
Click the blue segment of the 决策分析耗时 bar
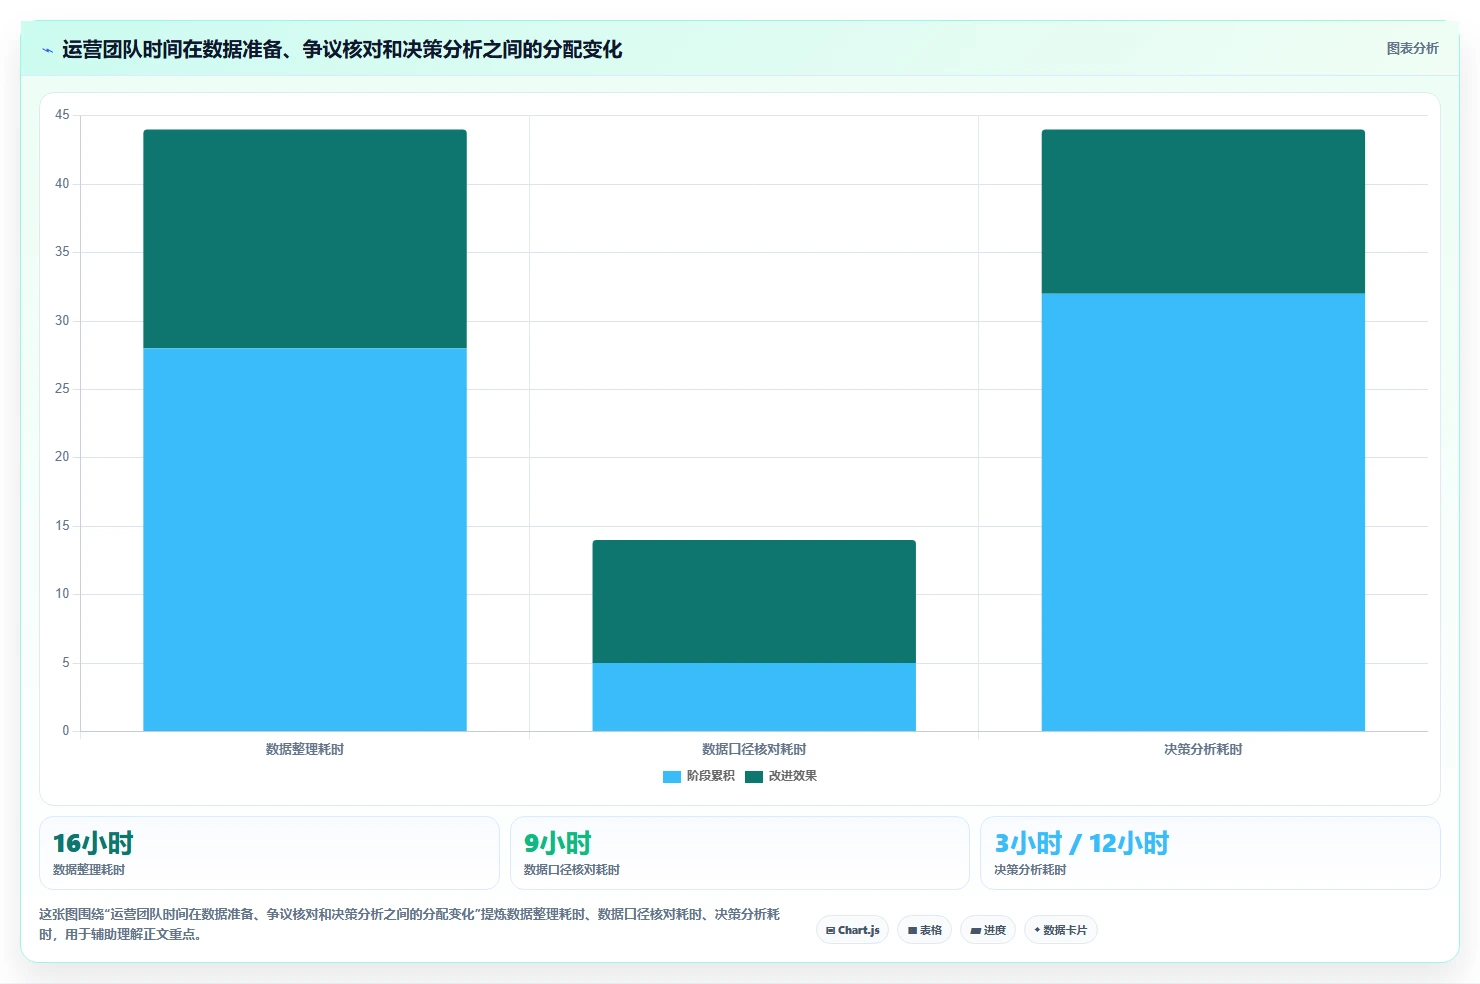coord(1203,512)
